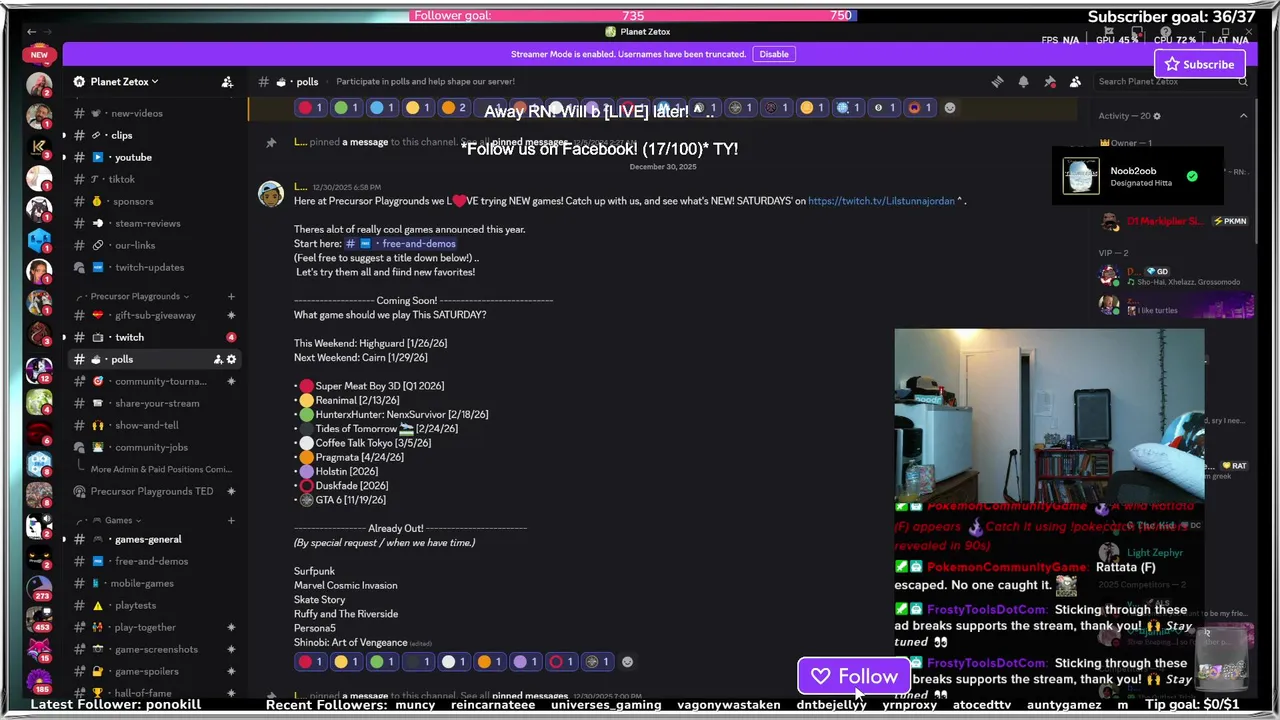Follow the free-and-demos channel mention in message
Viewport: 1280px width, 720px height.
(x=400, y=243)
